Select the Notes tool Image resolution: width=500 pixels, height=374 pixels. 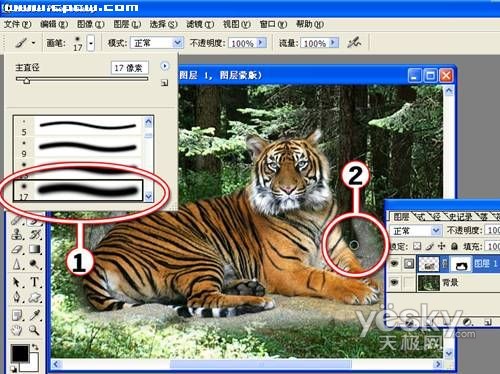click(17, 315)
